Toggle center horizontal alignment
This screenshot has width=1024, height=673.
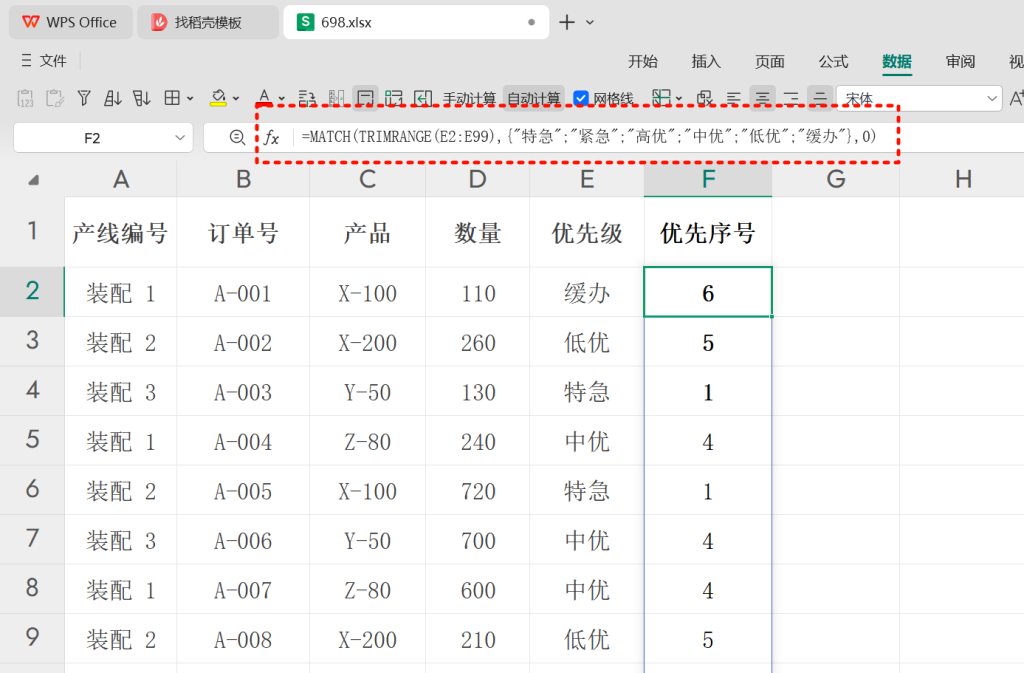762,99
